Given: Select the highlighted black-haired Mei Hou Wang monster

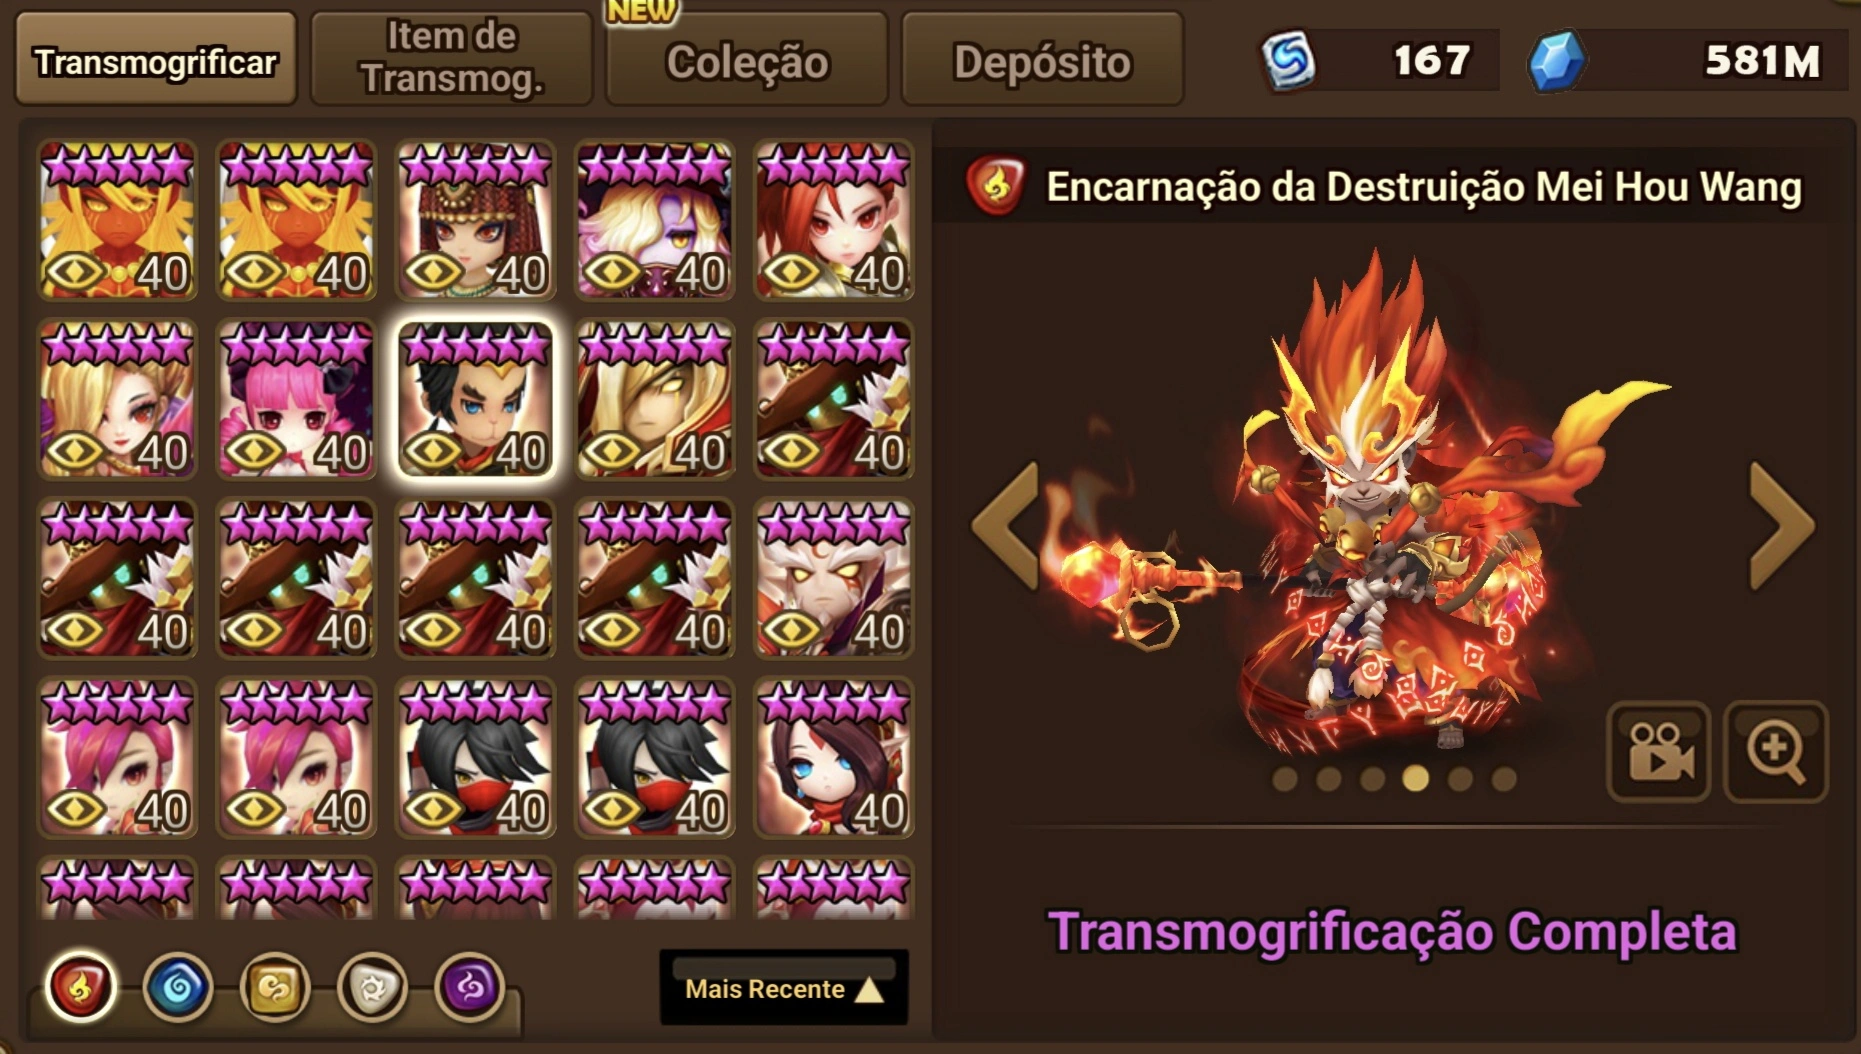Looking at the screenshot, I should 475,400.
